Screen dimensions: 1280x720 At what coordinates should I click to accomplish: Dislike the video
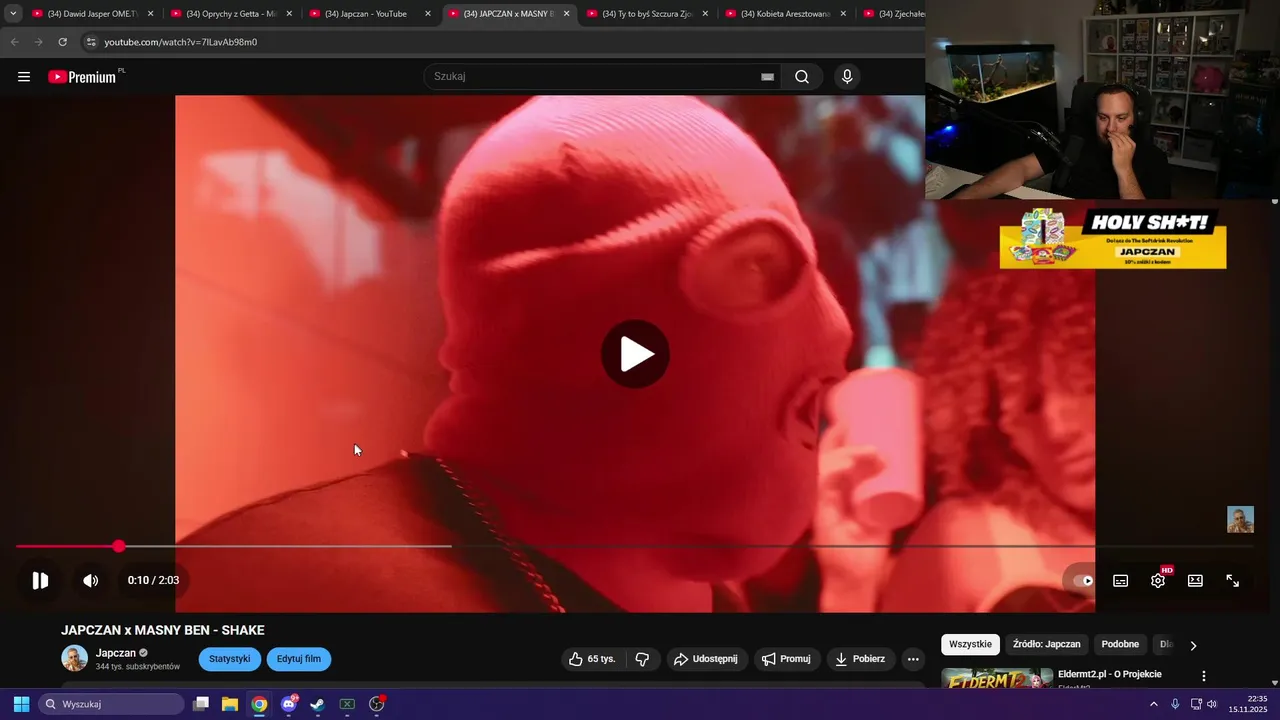[643, 659]
